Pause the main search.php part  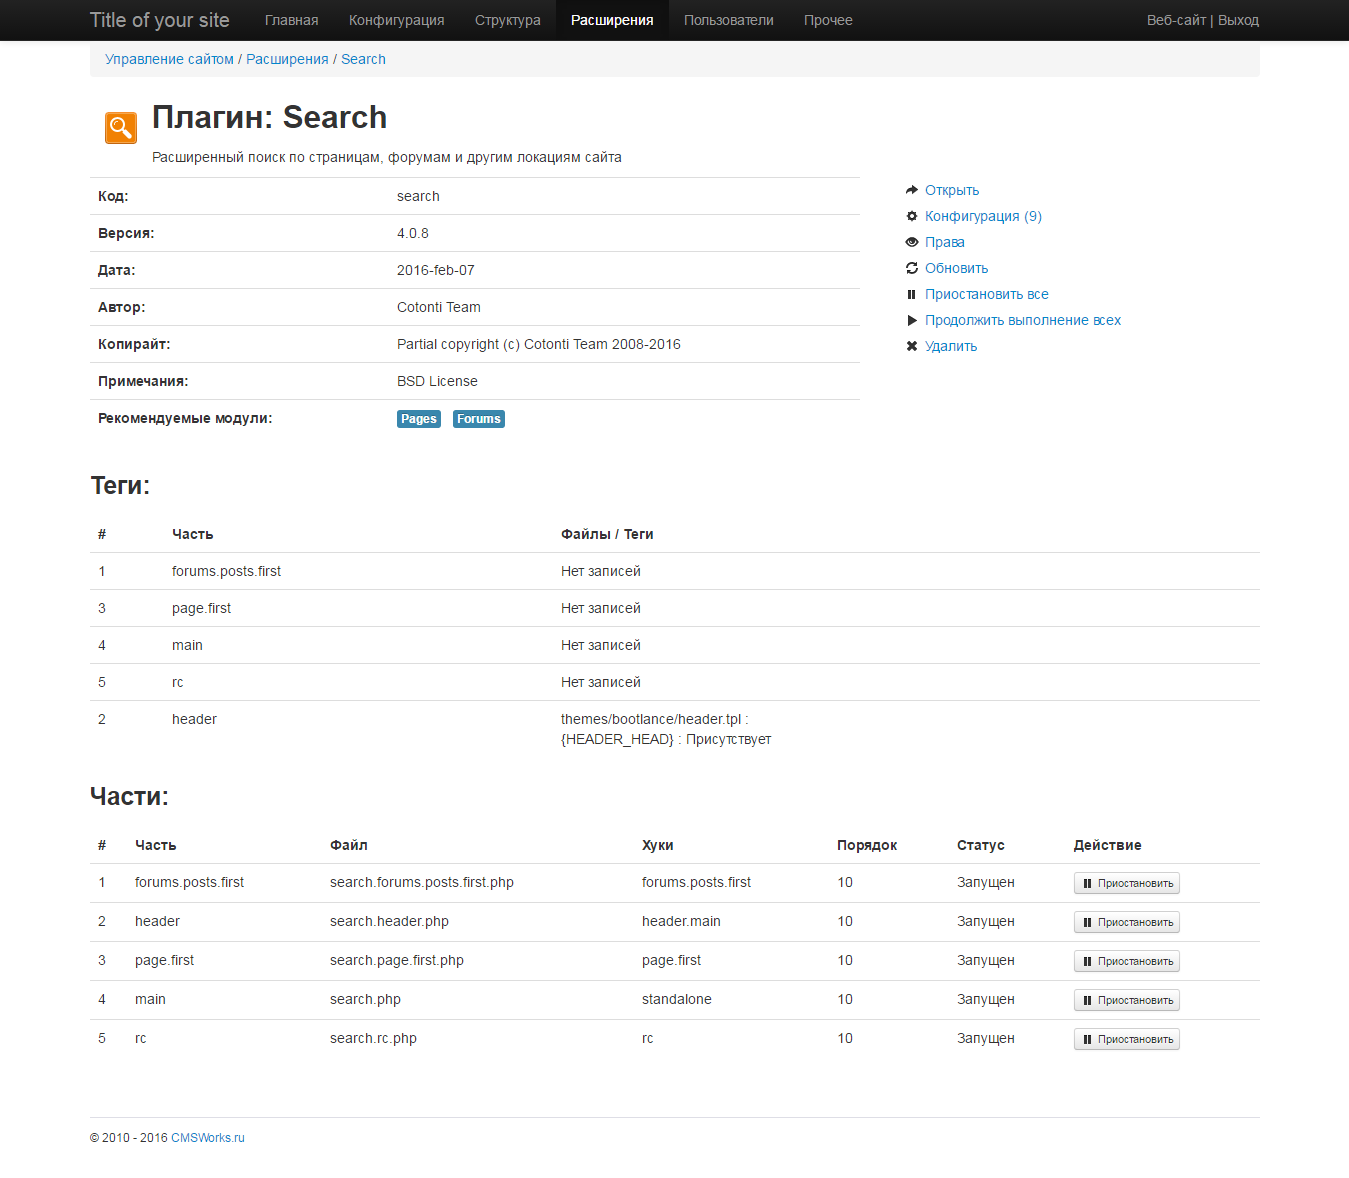(x=1126, y=1000)
